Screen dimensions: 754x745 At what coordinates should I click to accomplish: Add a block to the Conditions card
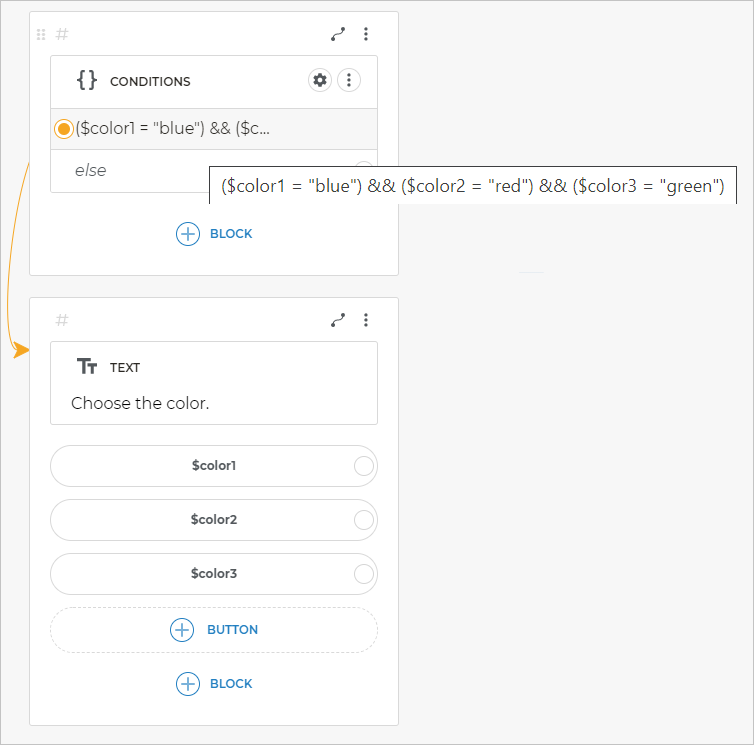pyautogui.click(x=214, y=234)
